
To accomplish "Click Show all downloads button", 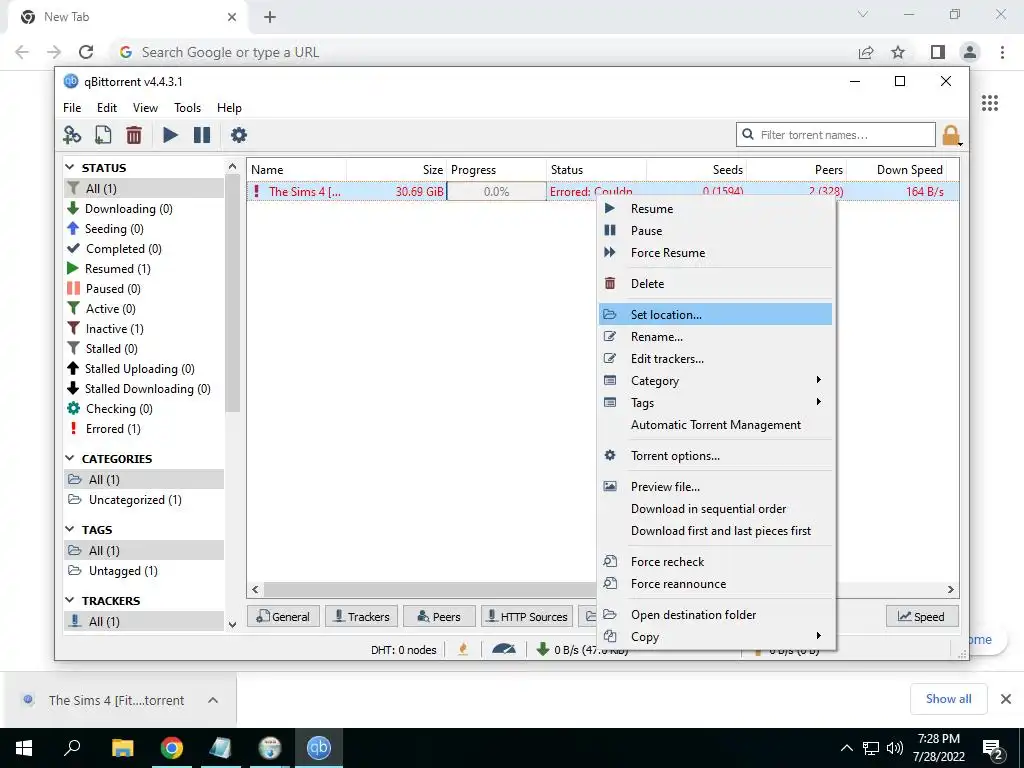I will click(x=948, y=699).
